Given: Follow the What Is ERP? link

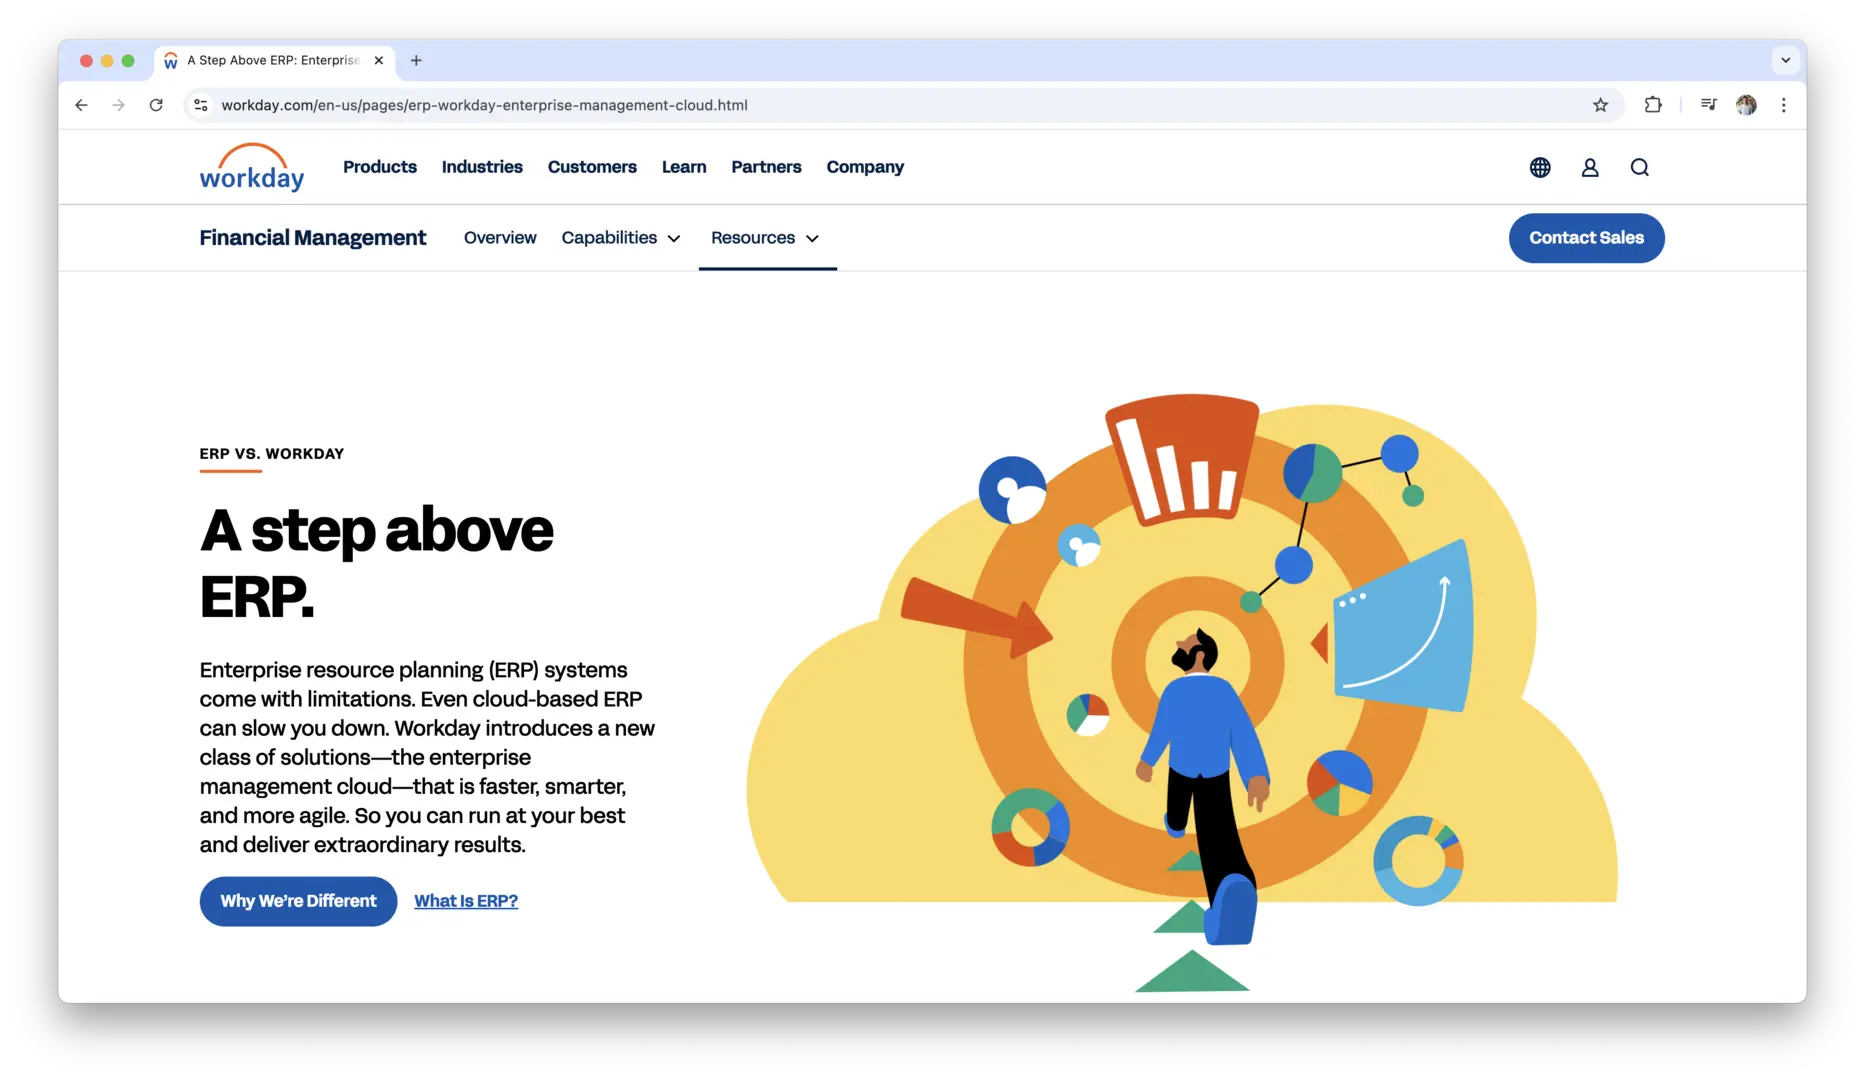Looking at the screenshot, I should 466,901.
